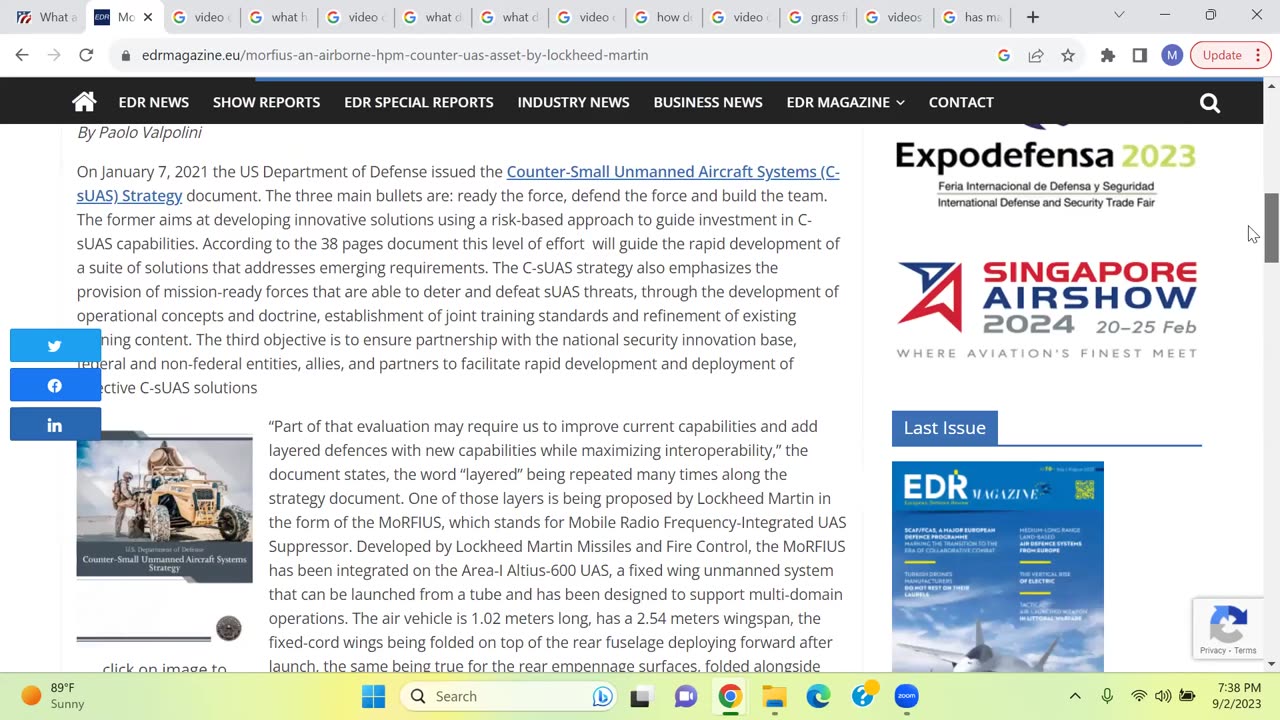The height and width of the screenshot is (720, 1280).
Task: Share article via Twitter button
Action: [x=55, y=346]
